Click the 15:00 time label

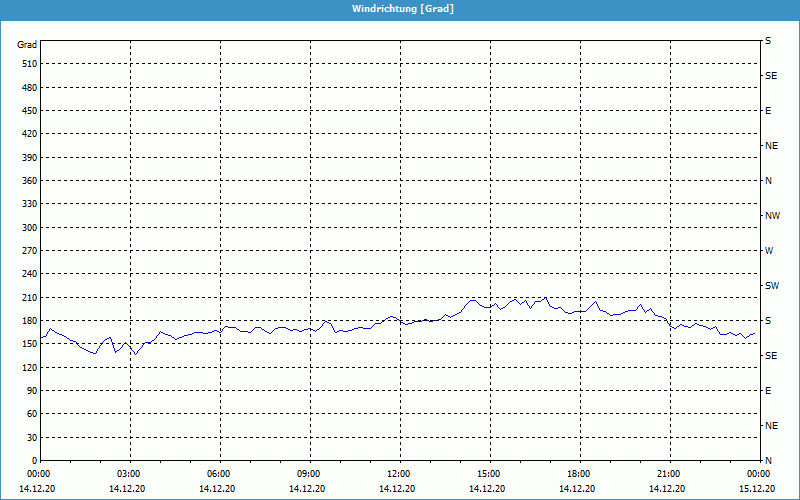click(489, 474)
